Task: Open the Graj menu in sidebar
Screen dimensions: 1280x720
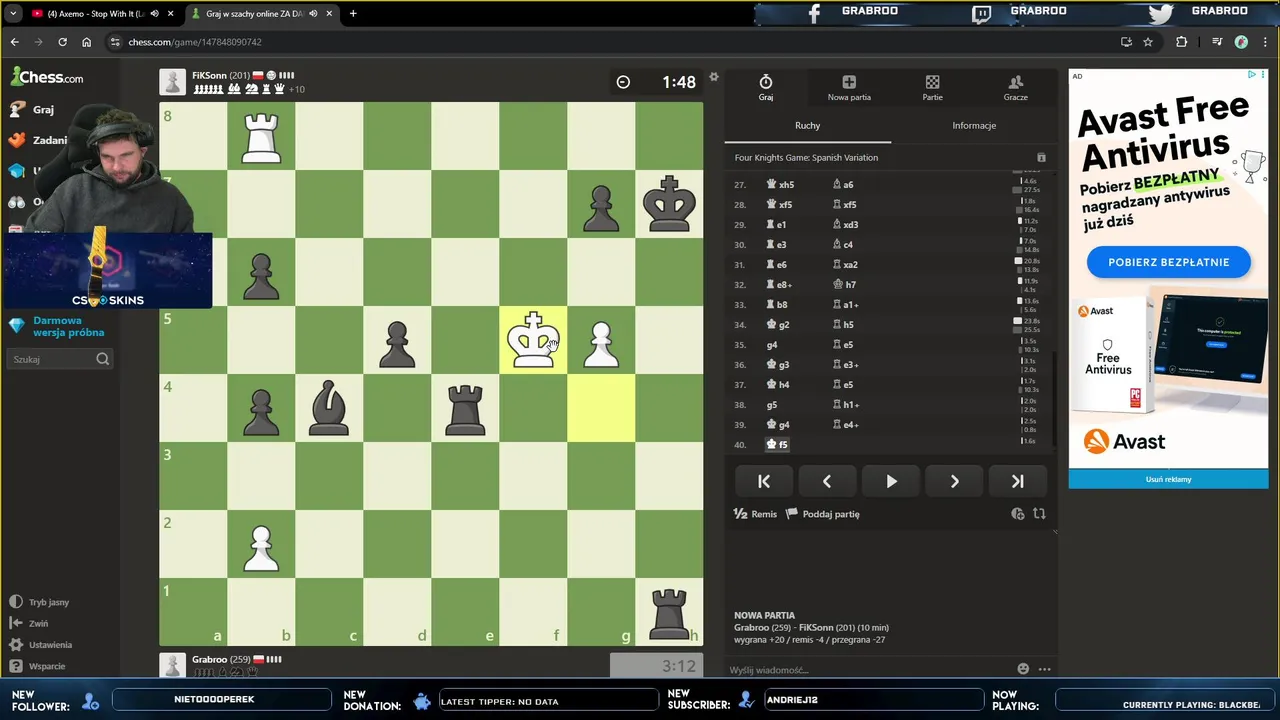Action: (31, 110)
